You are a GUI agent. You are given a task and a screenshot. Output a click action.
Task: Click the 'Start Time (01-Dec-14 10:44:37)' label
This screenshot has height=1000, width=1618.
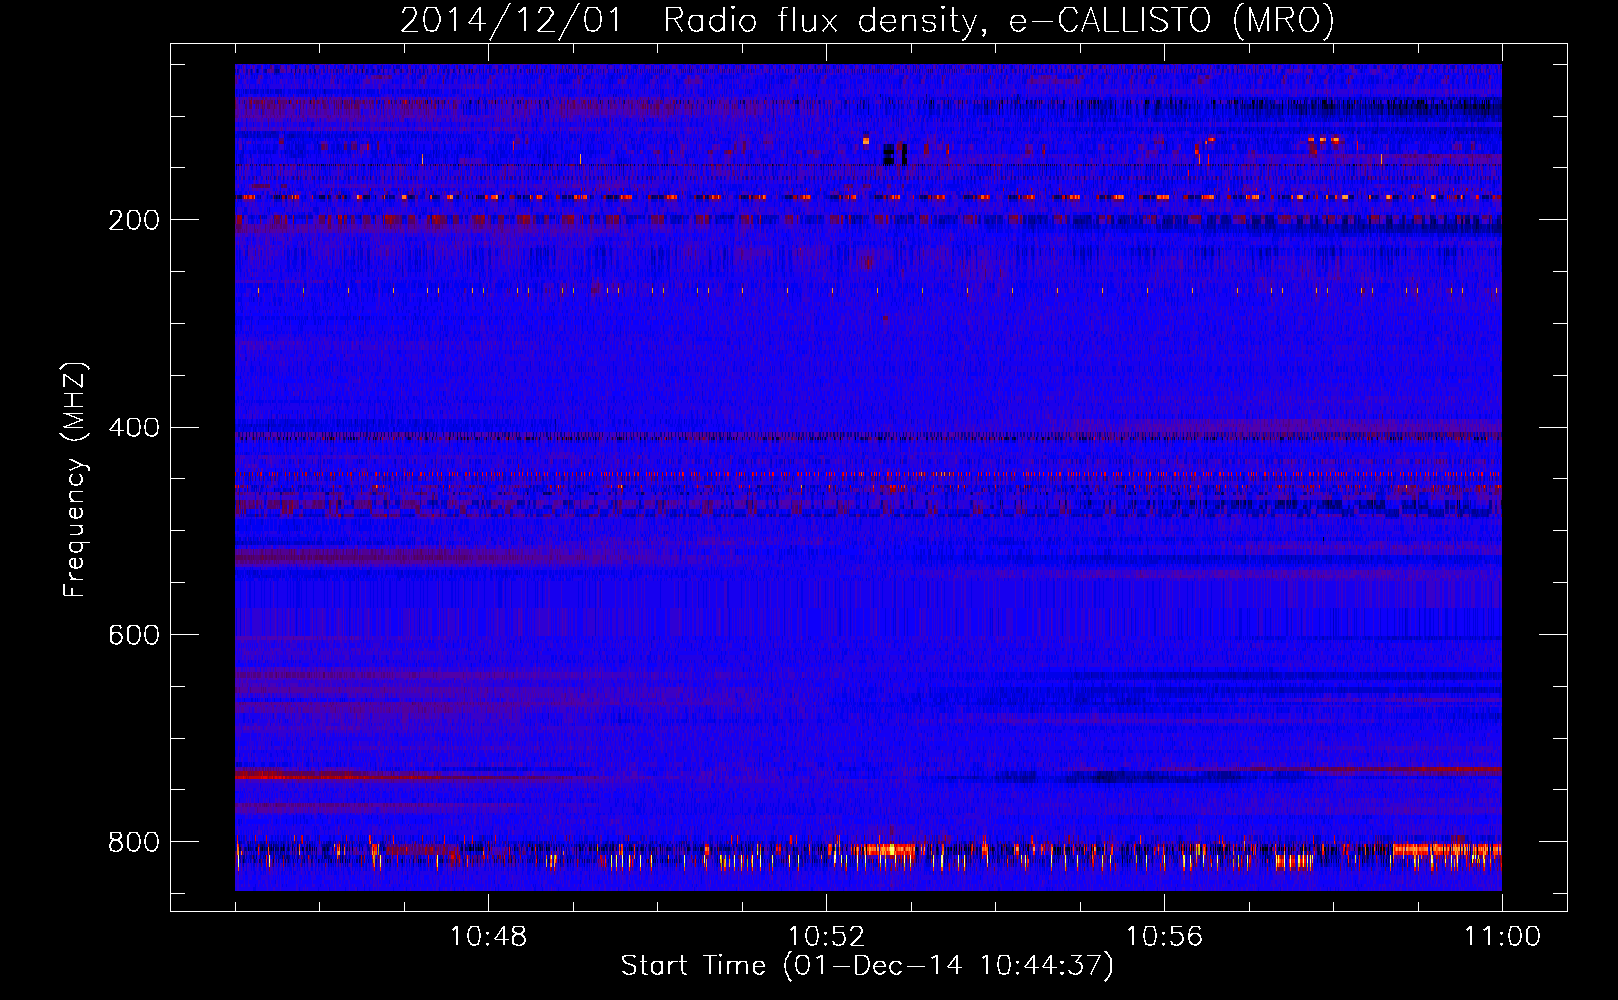(867, 966)
